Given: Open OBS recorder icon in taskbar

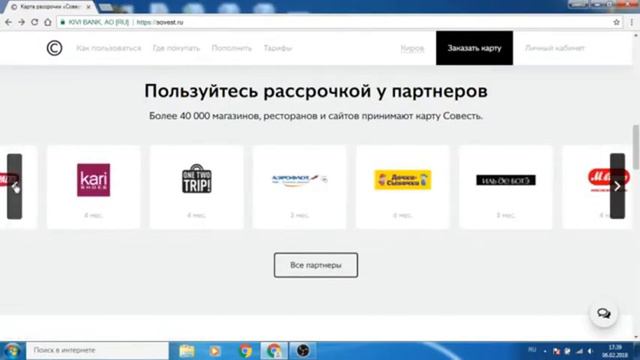Looking at the screenshot, I should pos(303,351).
